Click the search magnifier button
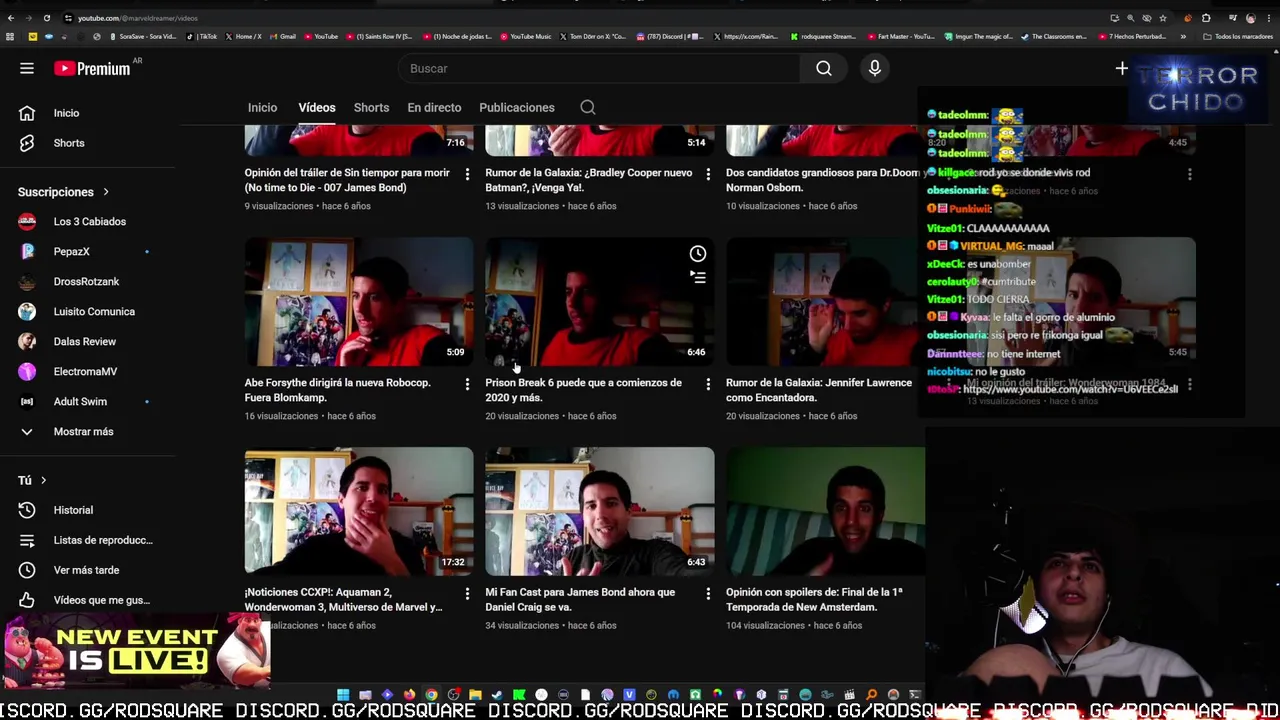 tap(823, 68)
